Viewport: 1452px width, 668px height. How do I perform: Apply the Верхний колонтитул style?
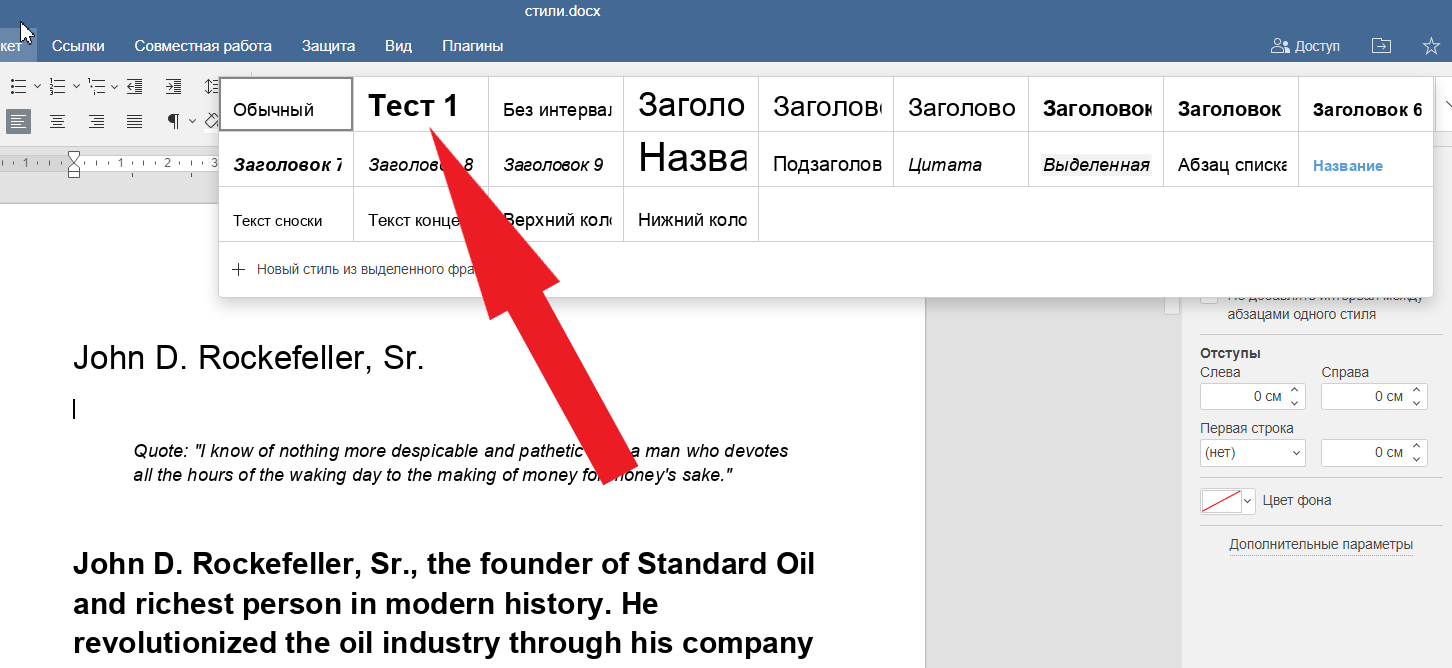556,214
